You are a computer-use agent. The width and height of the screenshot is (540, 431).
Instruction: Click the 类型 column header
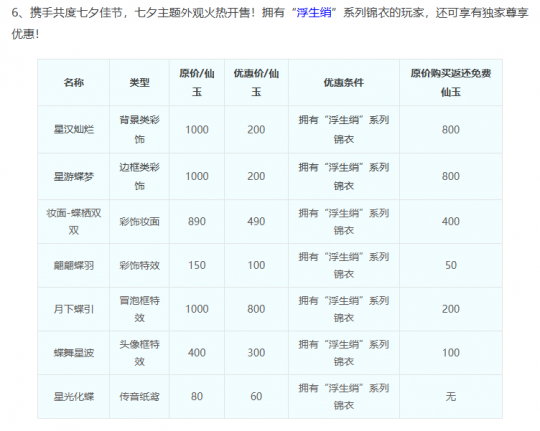(139, 83)
